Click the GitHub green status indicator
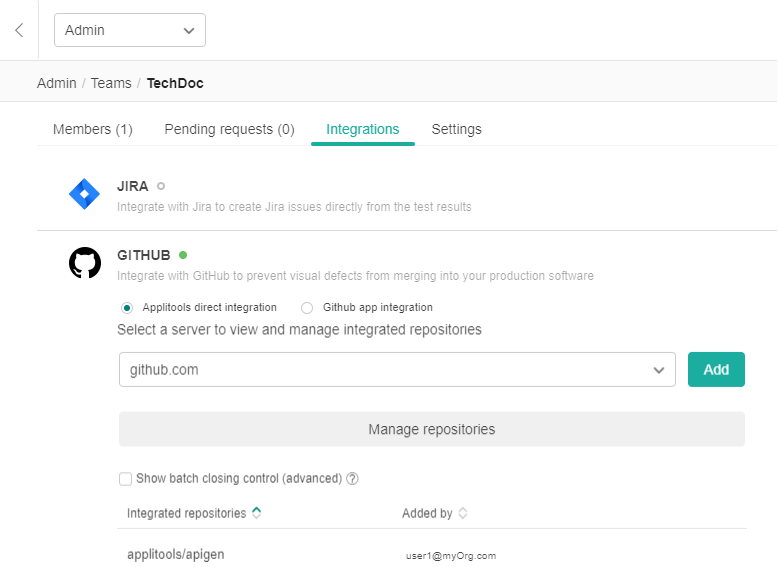 (183, 255)
